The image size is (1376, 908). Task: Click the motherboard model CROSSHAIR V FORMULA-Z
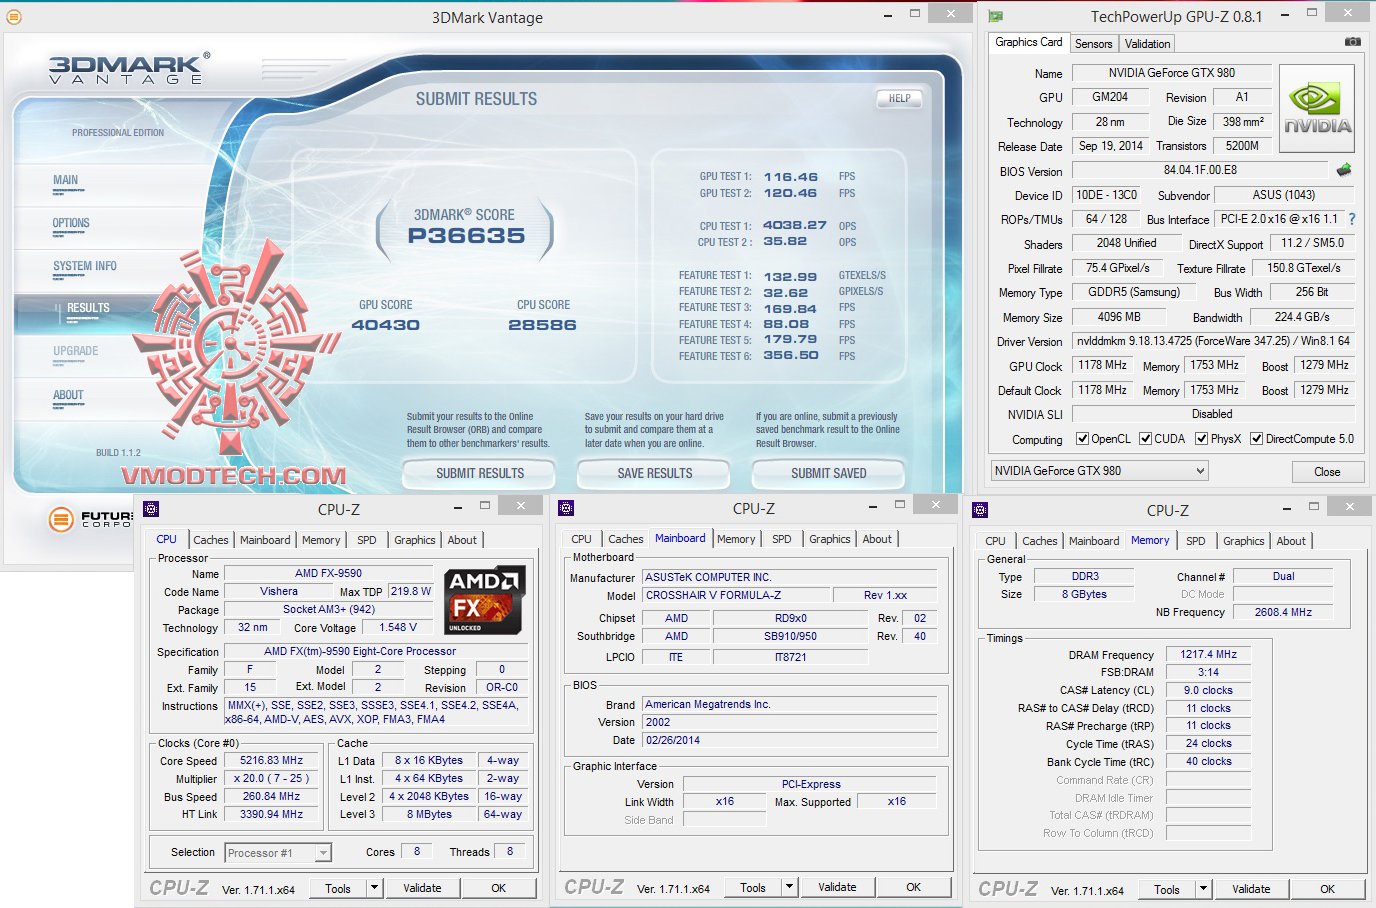pyautogui.click(x=735, y=595)
